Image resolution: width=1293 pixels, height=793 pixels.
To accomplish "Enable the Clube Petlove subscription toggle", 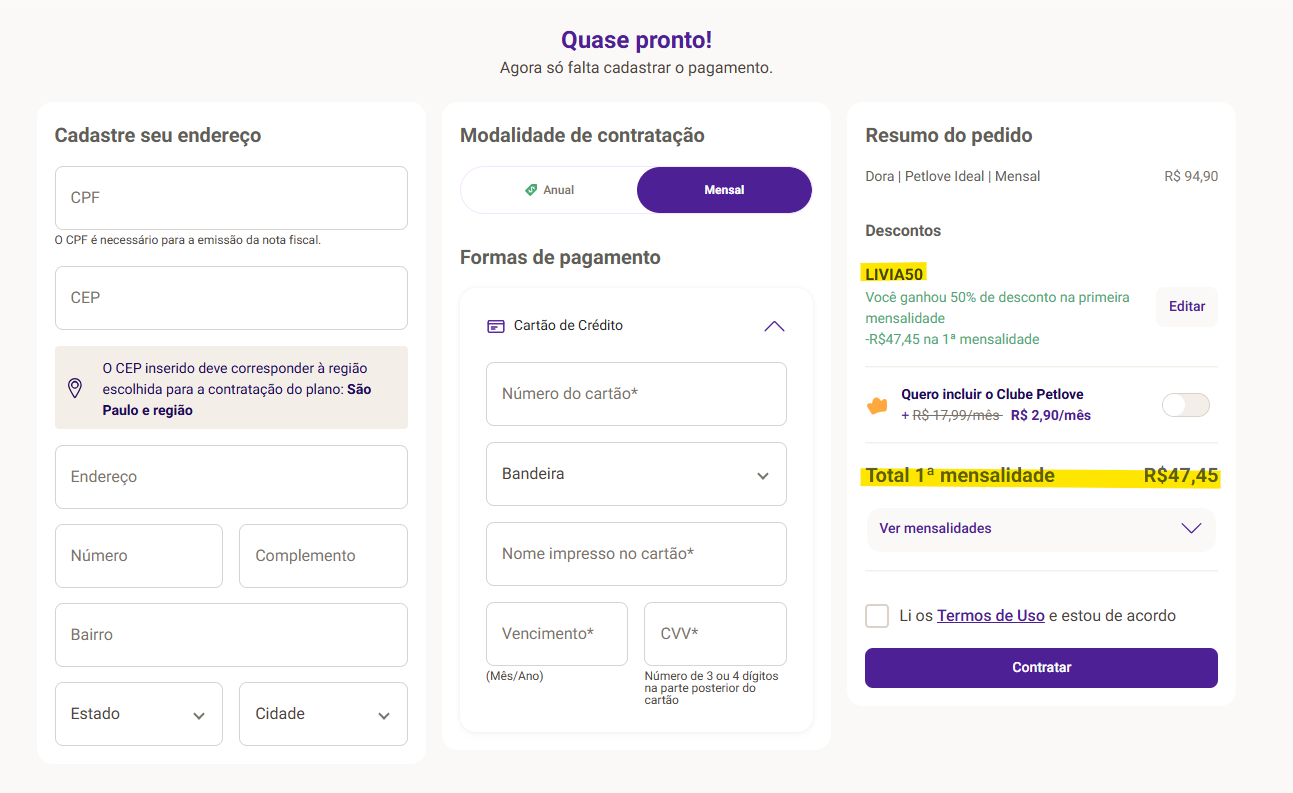I will (x=1185, y=404).
